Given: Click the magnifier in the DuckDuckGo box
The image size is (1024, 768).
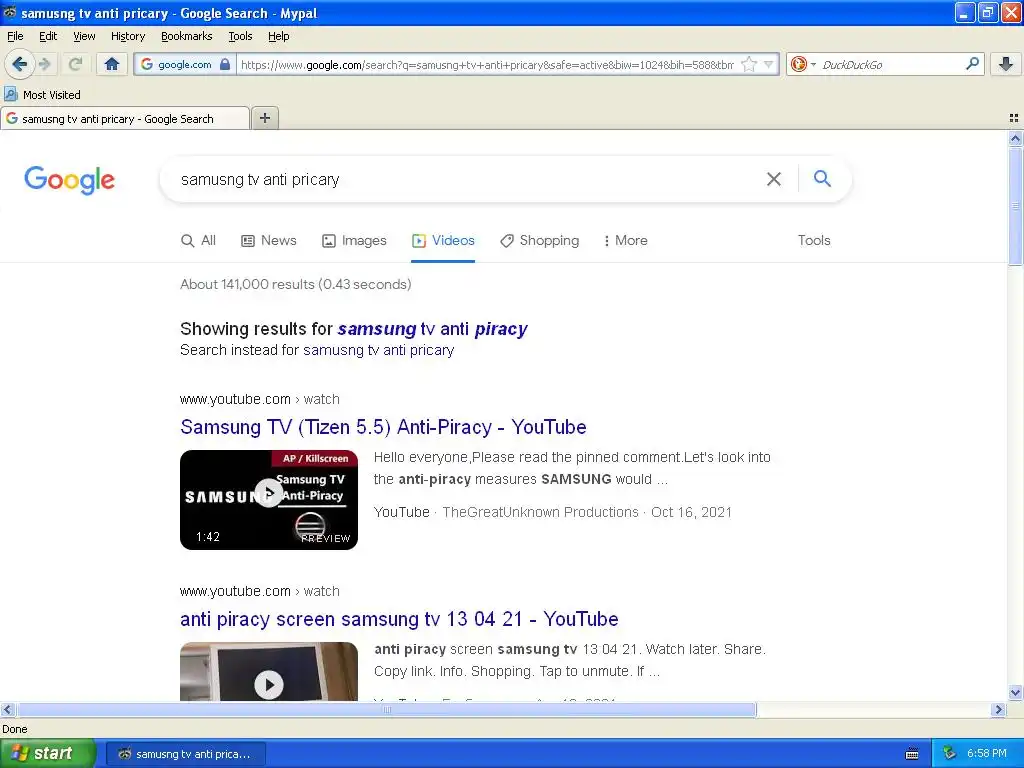Looking at the screenshot, I should coord(972,63).
